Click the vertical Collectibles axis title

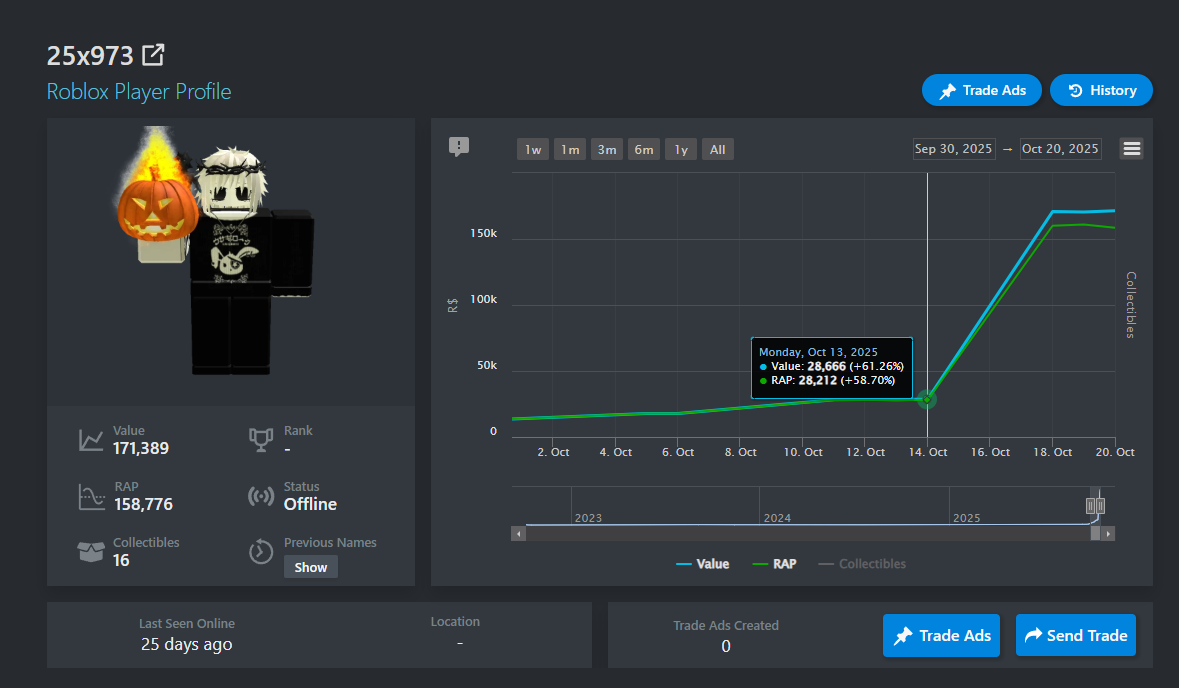pyautogui.click(x=1131, y=305)
